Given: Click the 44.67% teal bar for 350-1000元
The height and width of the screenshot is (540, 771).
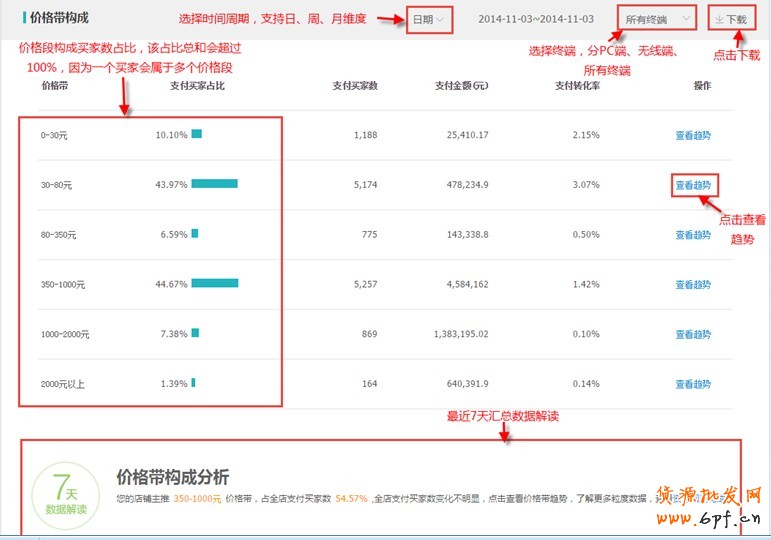Looking at the screenshot, I should coord(214,284).
